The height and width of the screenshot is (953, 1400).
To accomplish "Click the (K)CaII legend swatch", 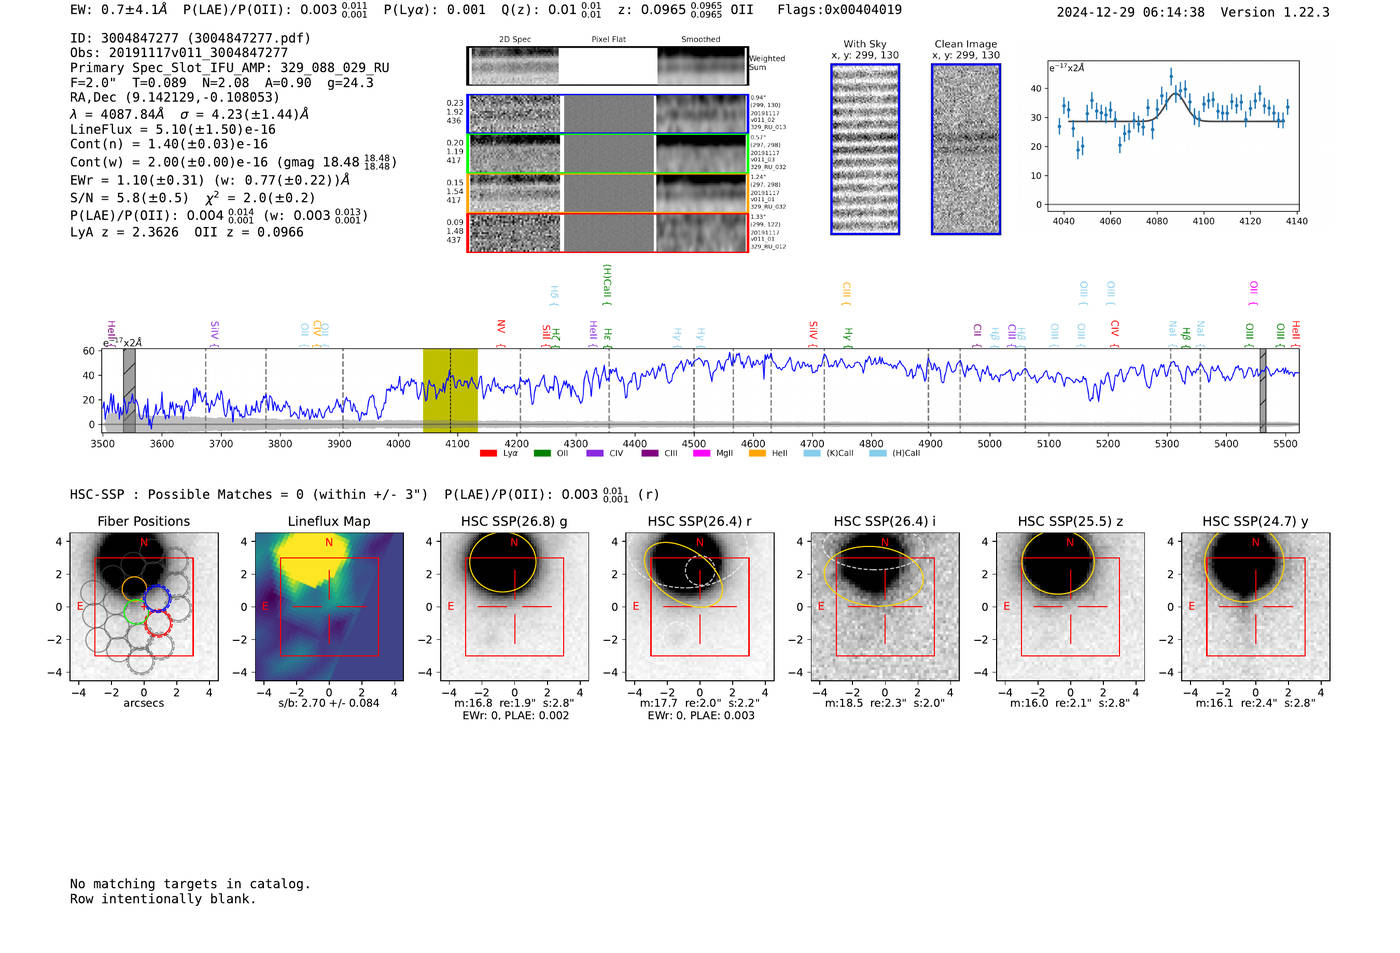I will [x=810, y=453].
